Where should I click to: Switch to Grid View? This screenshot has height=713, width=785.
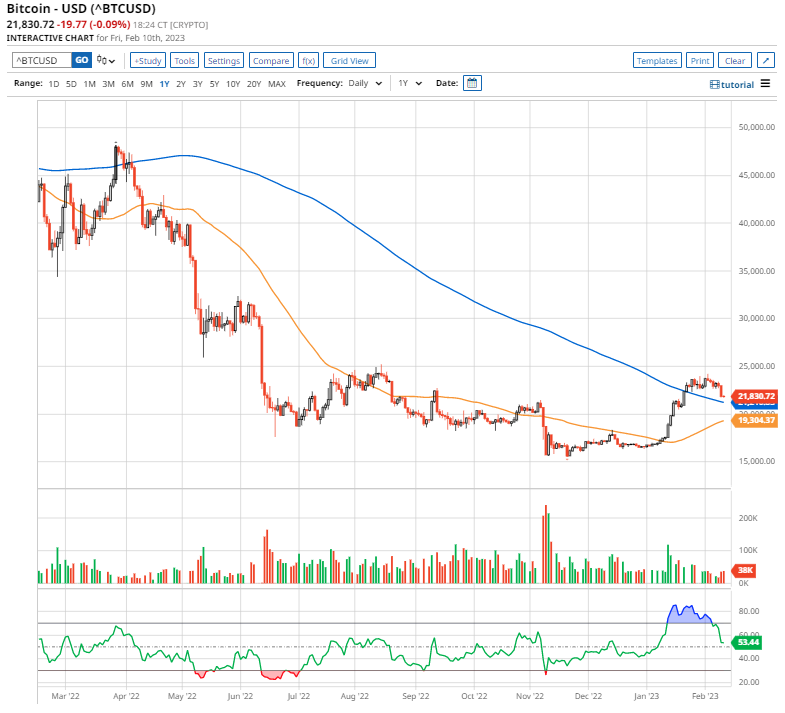coord(349,61)
